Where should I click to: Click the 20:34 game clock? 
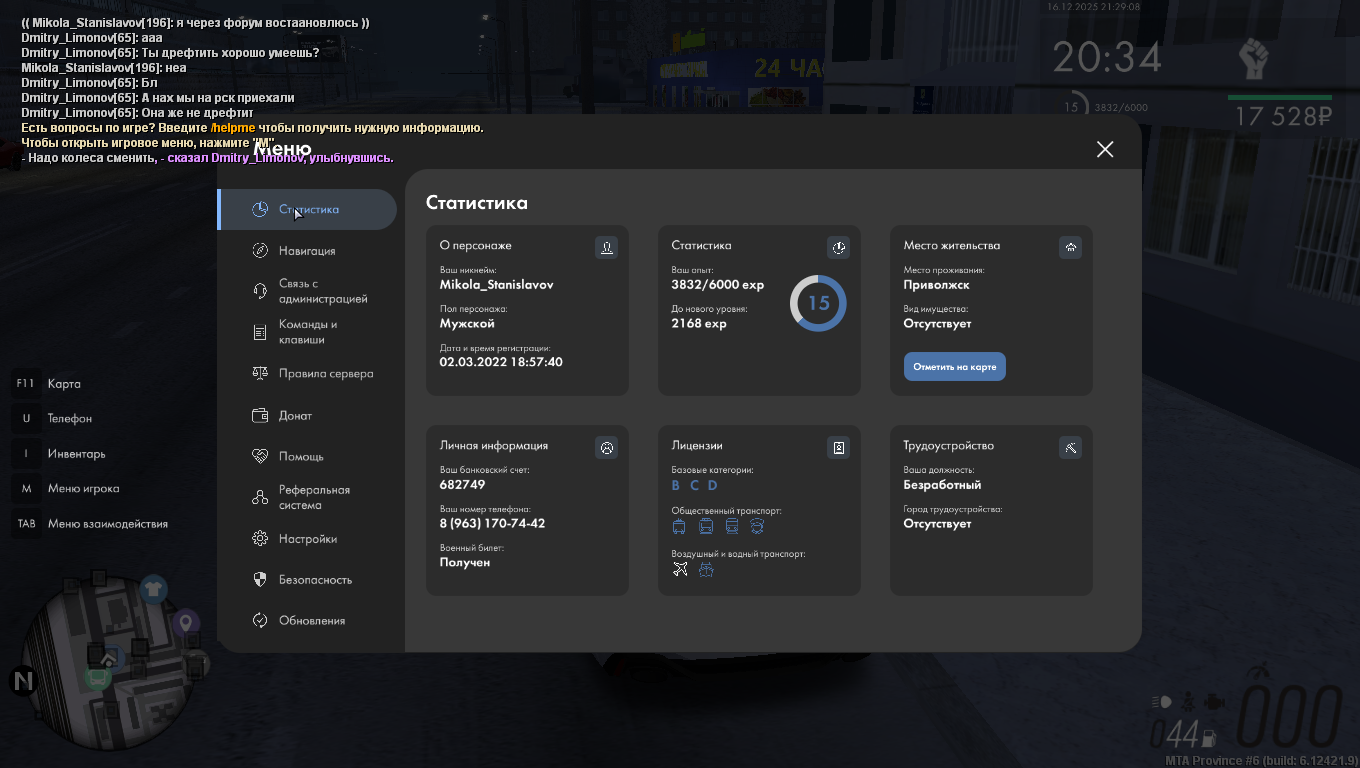[x=1107, y=57]
